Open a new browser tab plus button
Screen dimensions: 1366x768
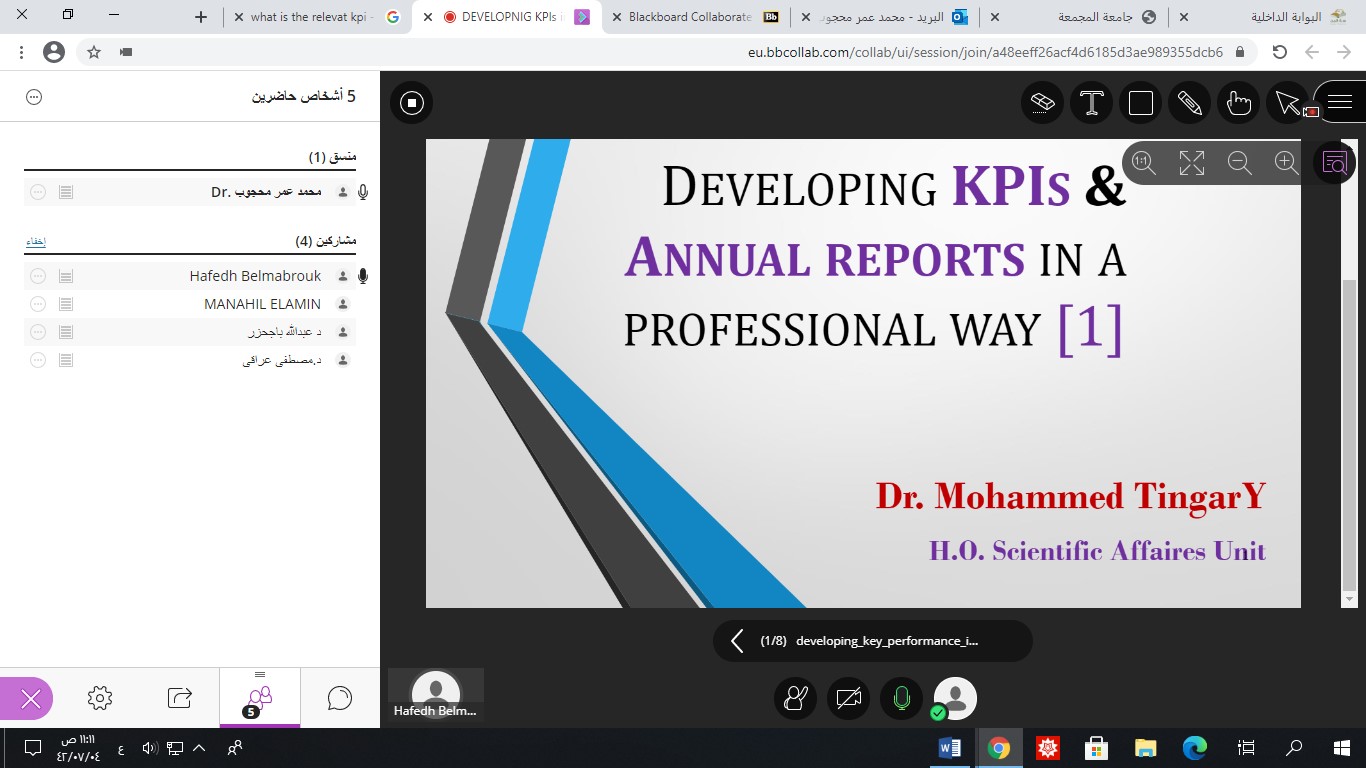pyautogui.click(x=201, y=17)
